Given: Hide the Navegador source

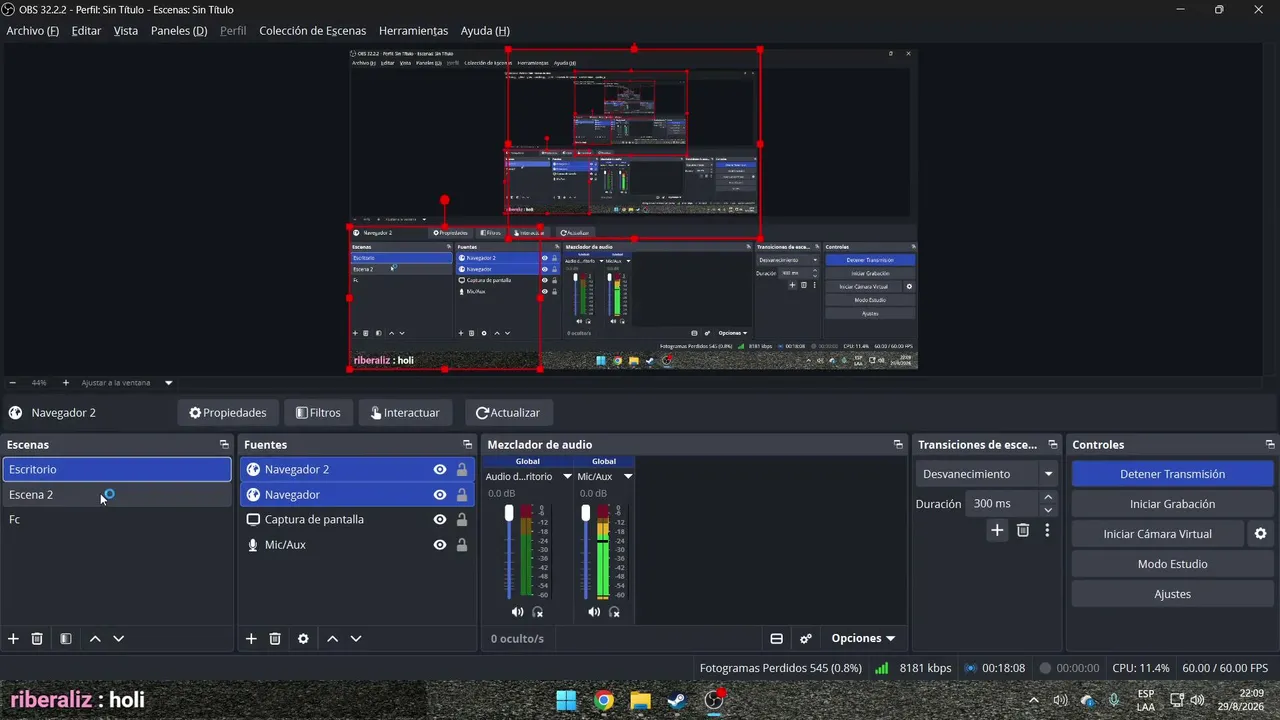Looking at the screenshot, I should [x=440, y=495].
